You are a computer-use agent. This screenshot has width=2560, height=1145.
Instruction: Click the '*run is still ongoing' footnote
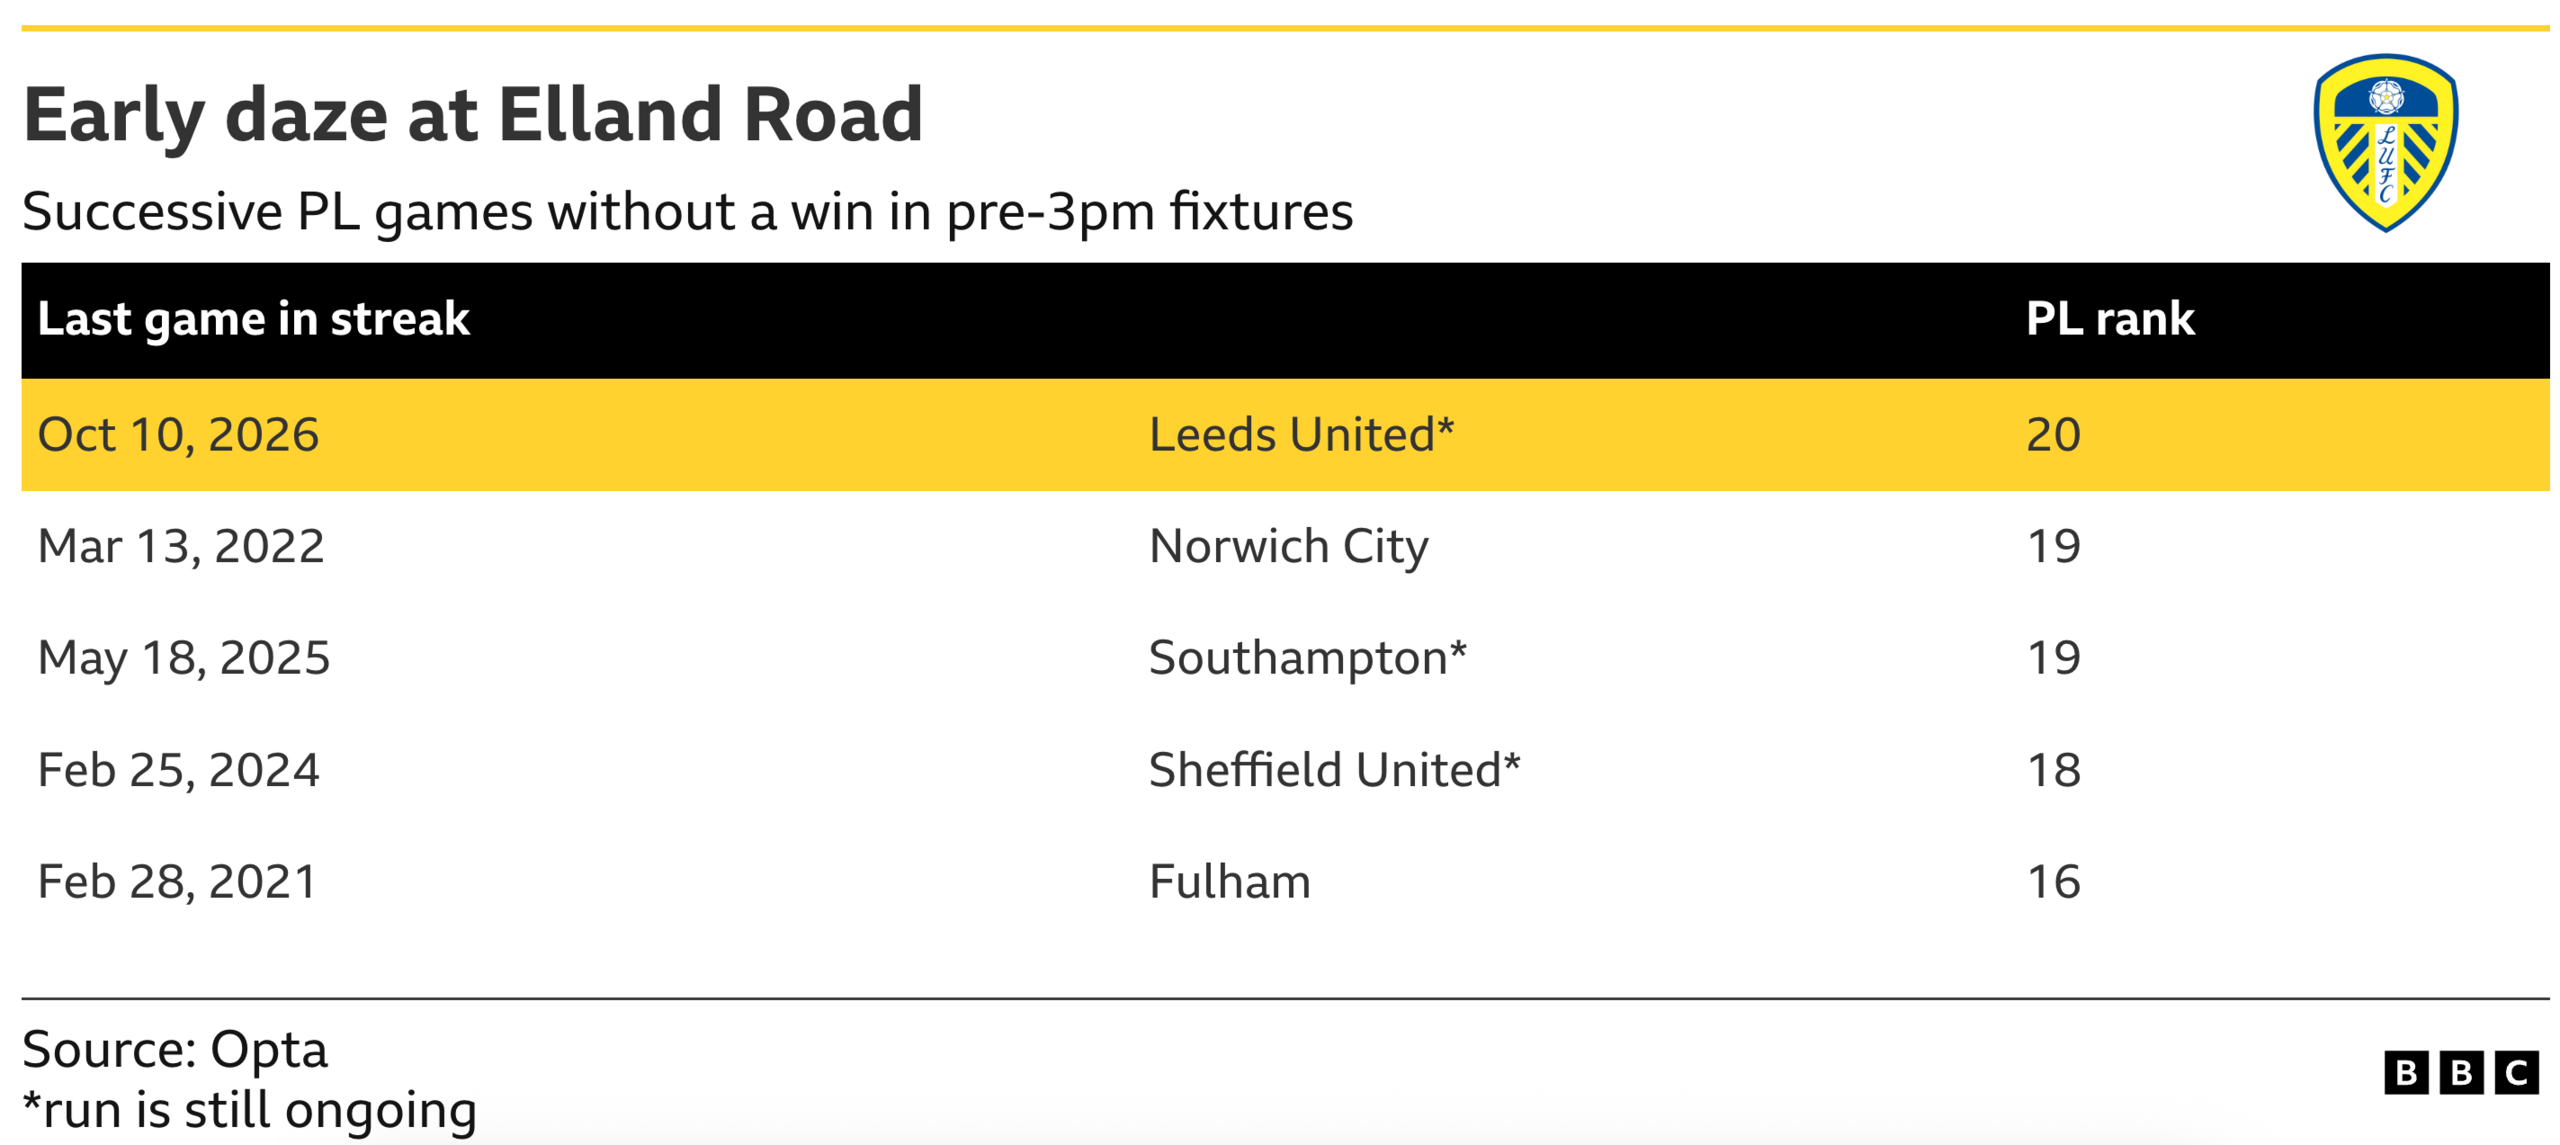[250, 1111]
